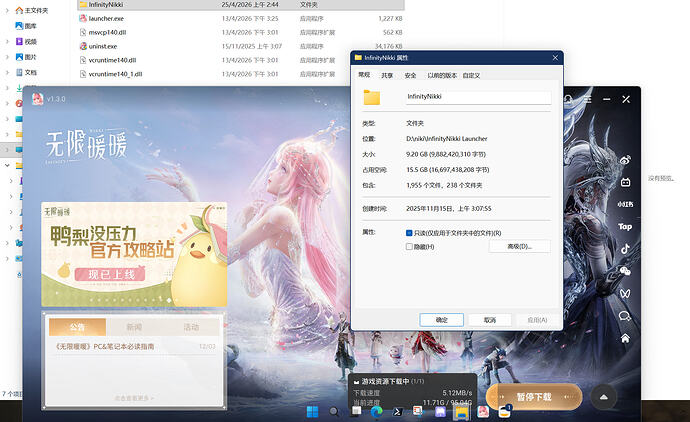
Task: Open the 以前的版本 tab
Action: tap(442, 75)
